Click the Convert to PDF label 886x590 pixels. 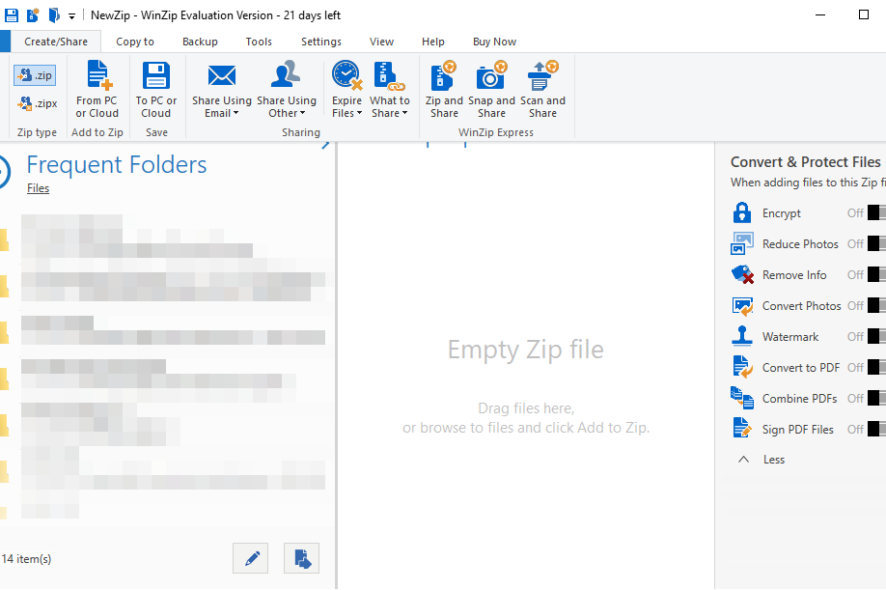801,368
